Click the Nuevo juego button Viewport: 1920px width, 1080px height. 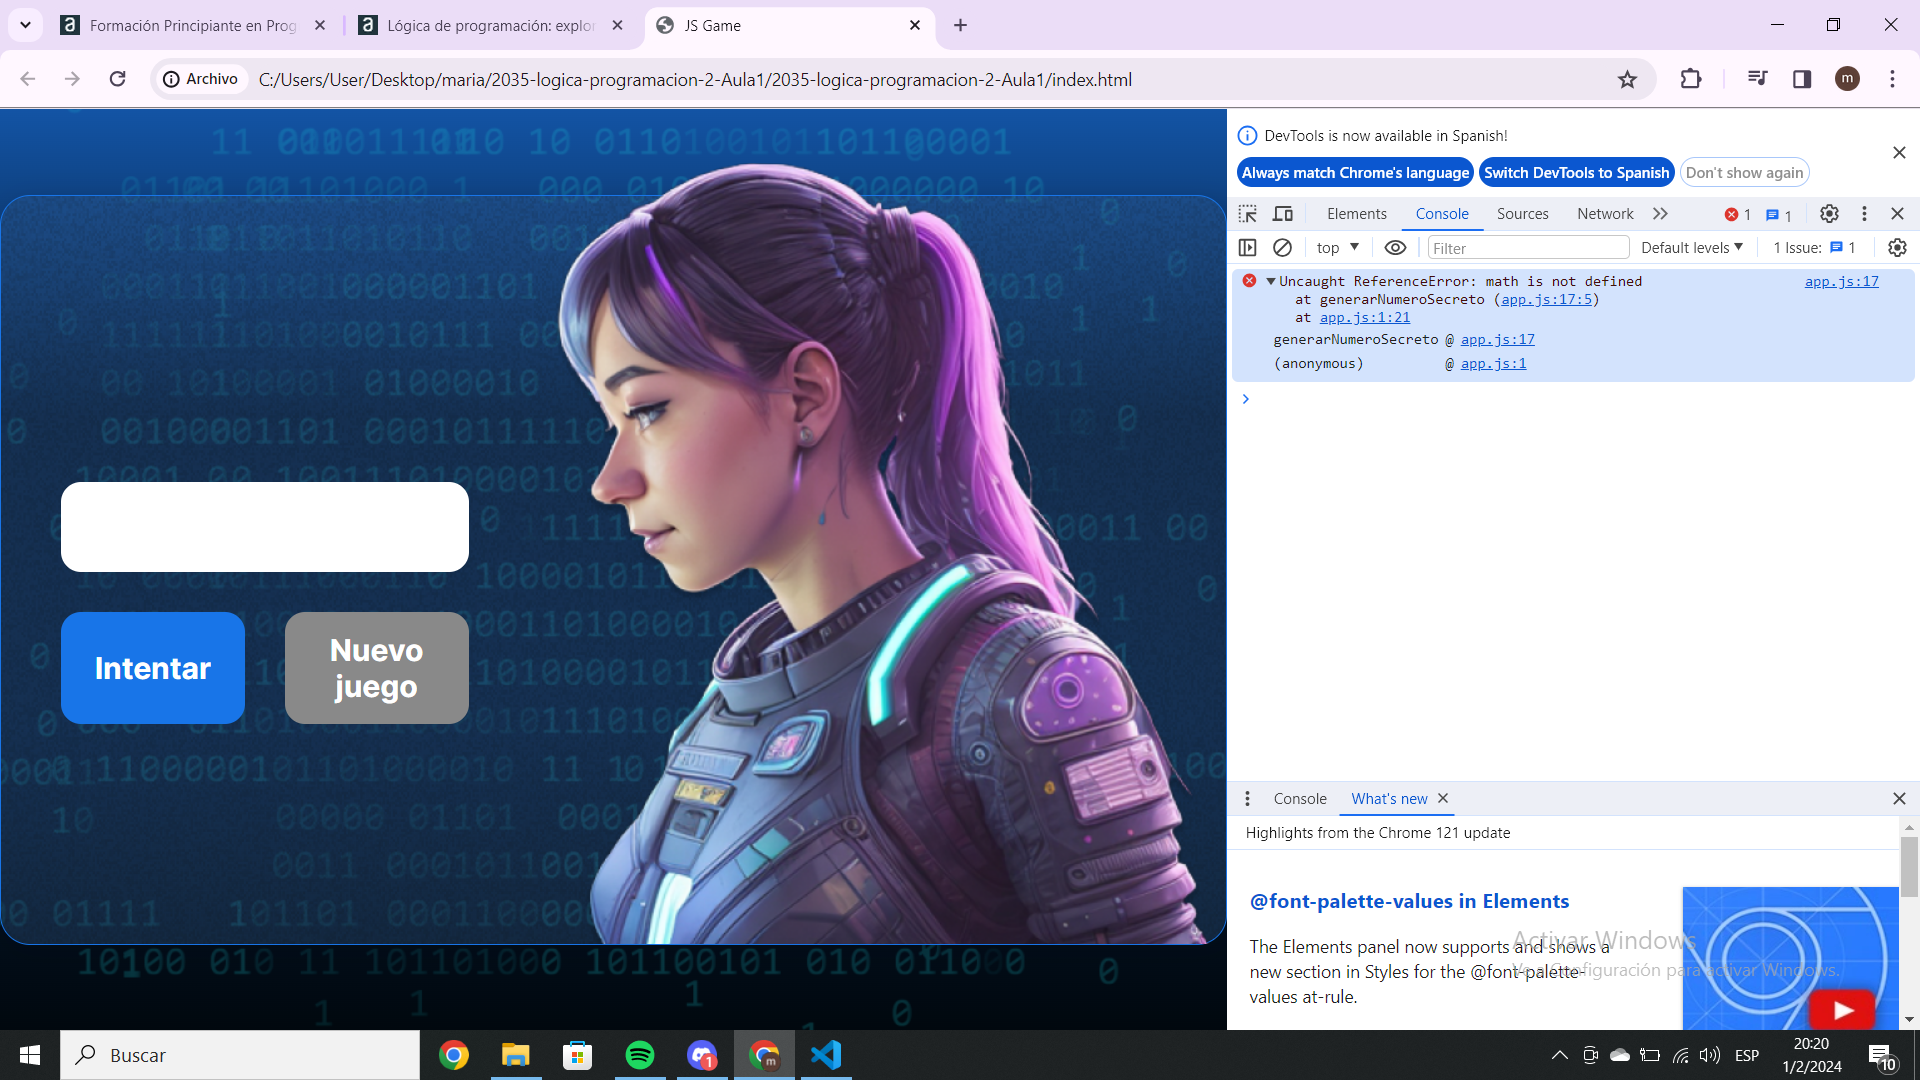(x=376, y=667)
